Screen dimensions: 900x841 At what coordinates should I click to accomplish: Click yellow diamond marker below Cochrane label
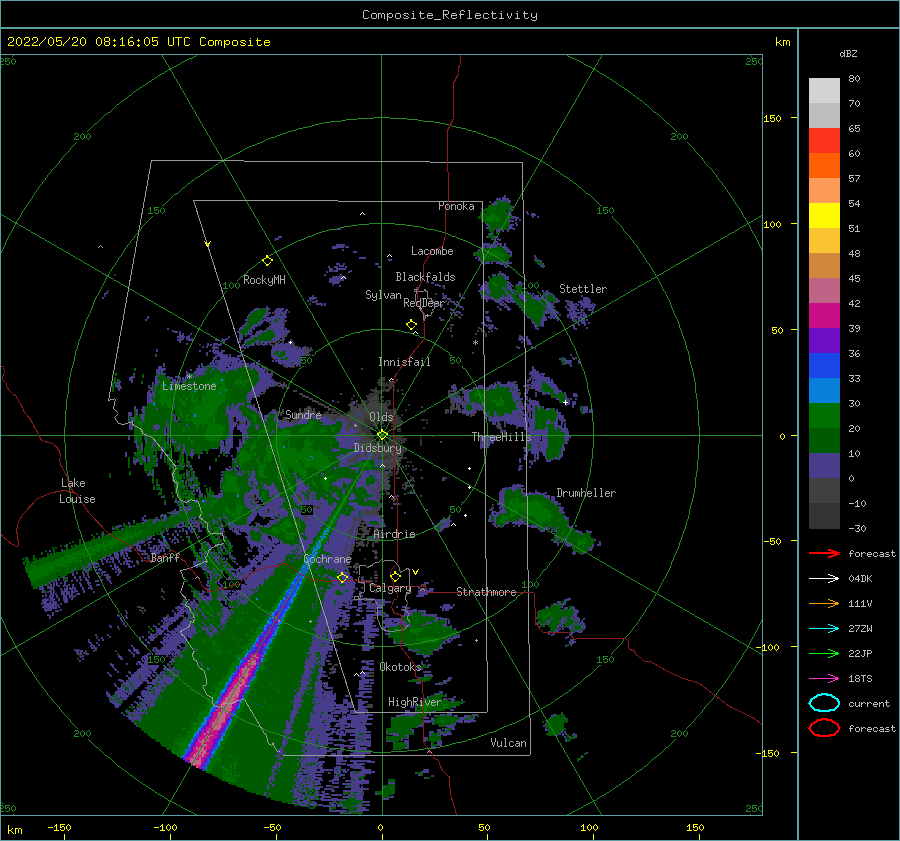342,577
